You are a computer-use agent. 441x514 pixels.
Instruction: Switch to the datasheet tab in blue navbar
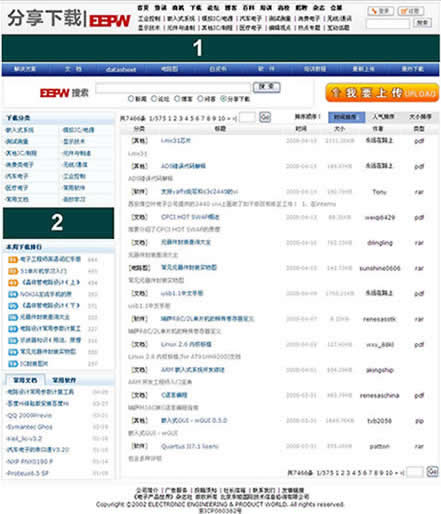click(121, 69)
